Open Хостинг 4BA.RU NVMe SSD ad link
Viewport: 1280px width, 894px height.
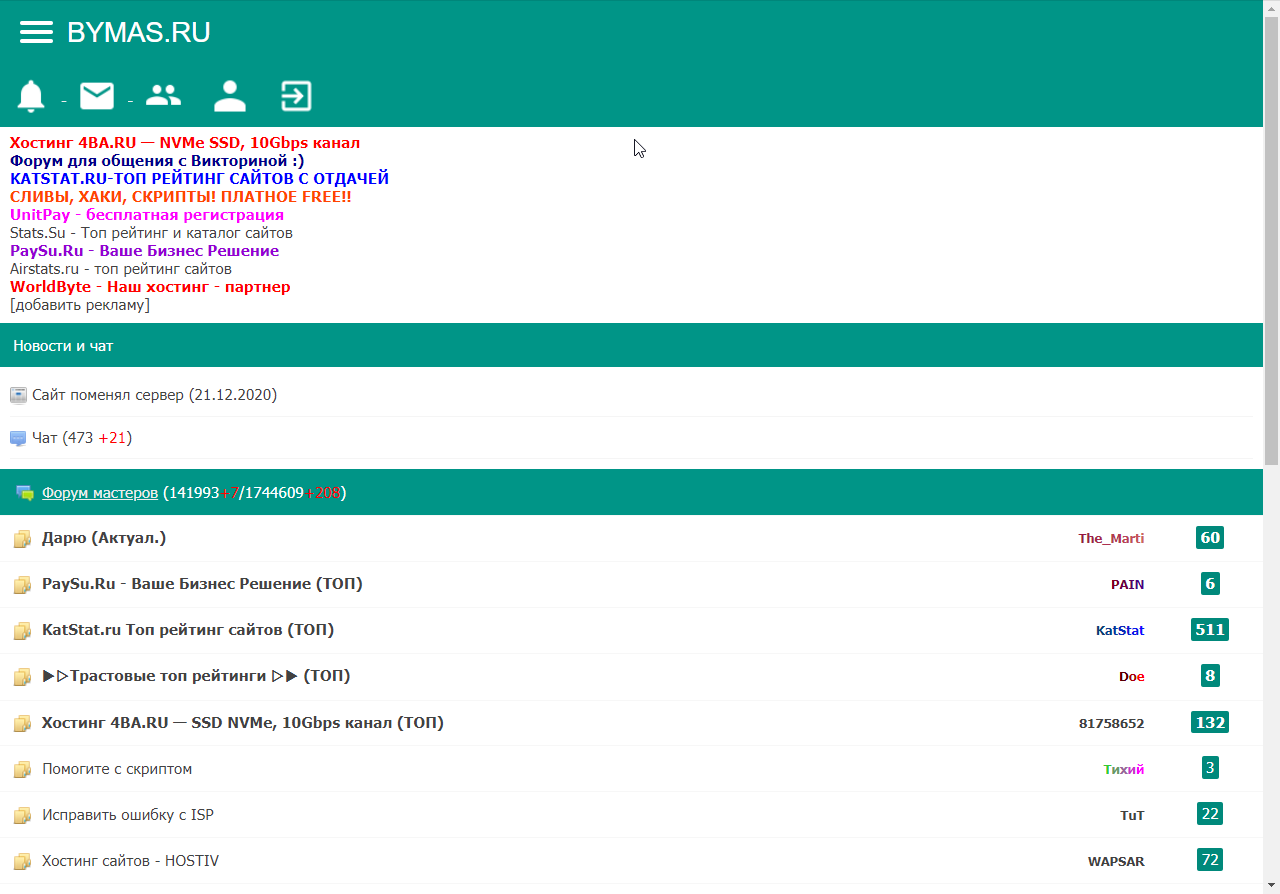[x=185, y=143]
